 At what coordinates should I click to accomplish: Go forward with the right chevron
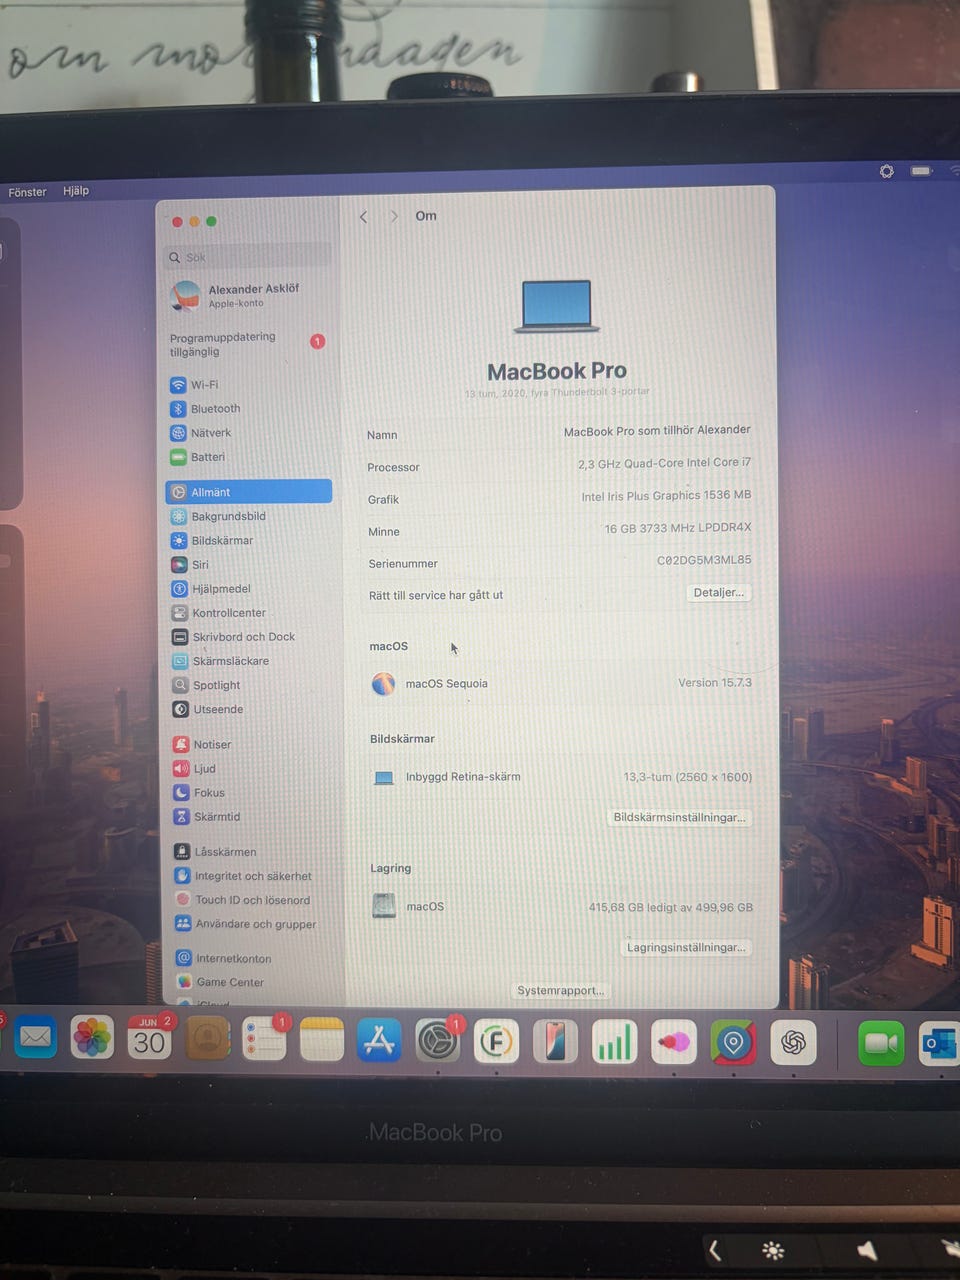[394, 216]
